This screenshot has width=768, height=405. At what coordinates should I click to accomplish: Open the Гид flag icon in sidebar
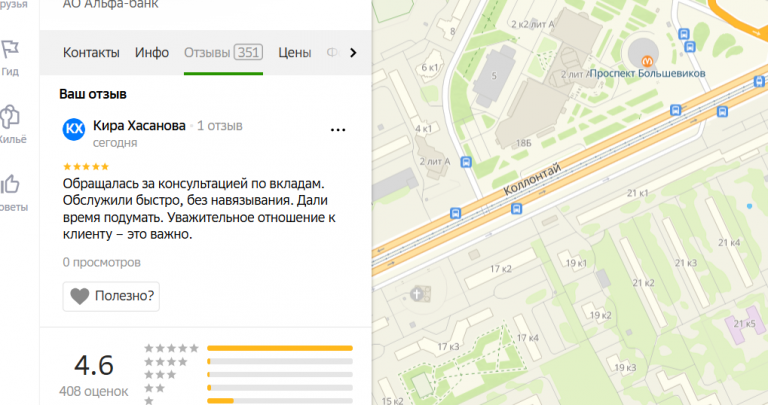(x=10, y=49)
